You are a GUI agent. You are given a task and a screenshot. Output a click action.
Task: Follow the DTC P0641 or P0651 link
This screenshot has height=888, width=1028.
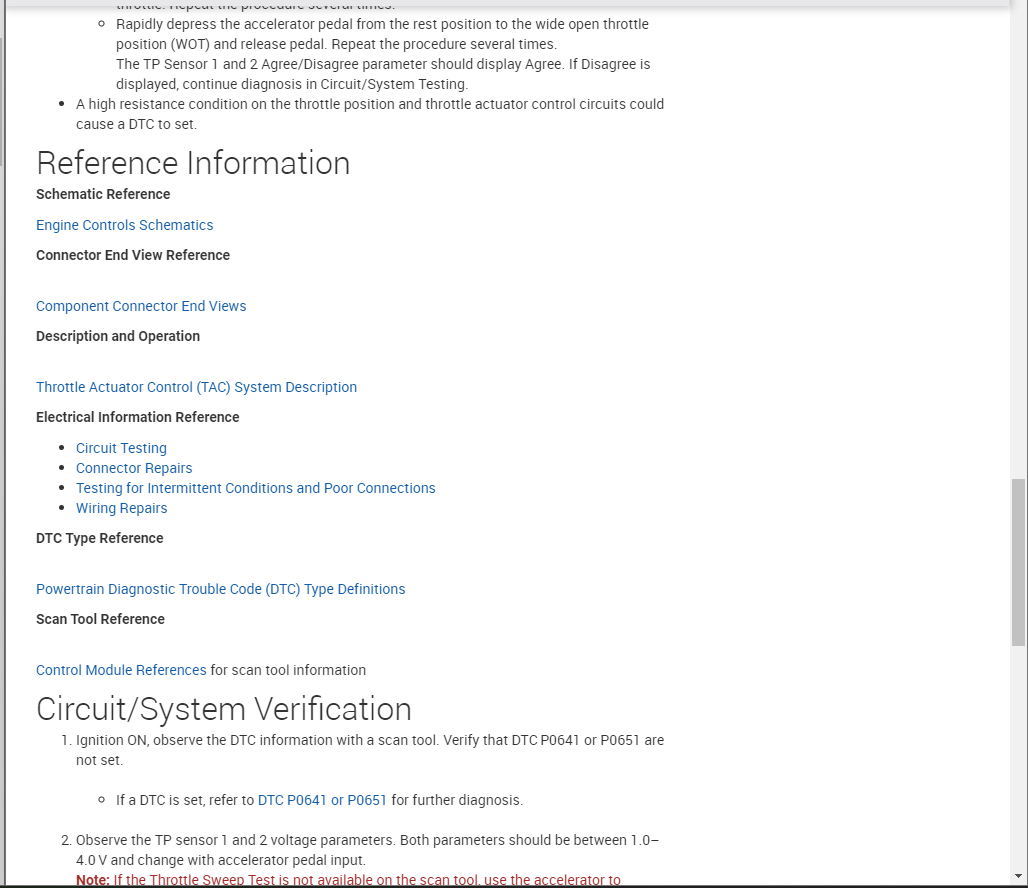322,800
